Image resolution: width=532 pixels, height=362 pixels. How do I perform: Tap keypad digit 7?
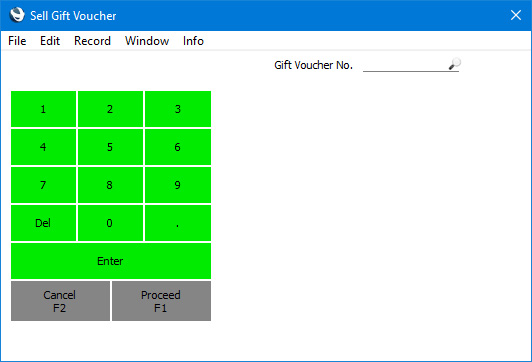tap(43, 185)
